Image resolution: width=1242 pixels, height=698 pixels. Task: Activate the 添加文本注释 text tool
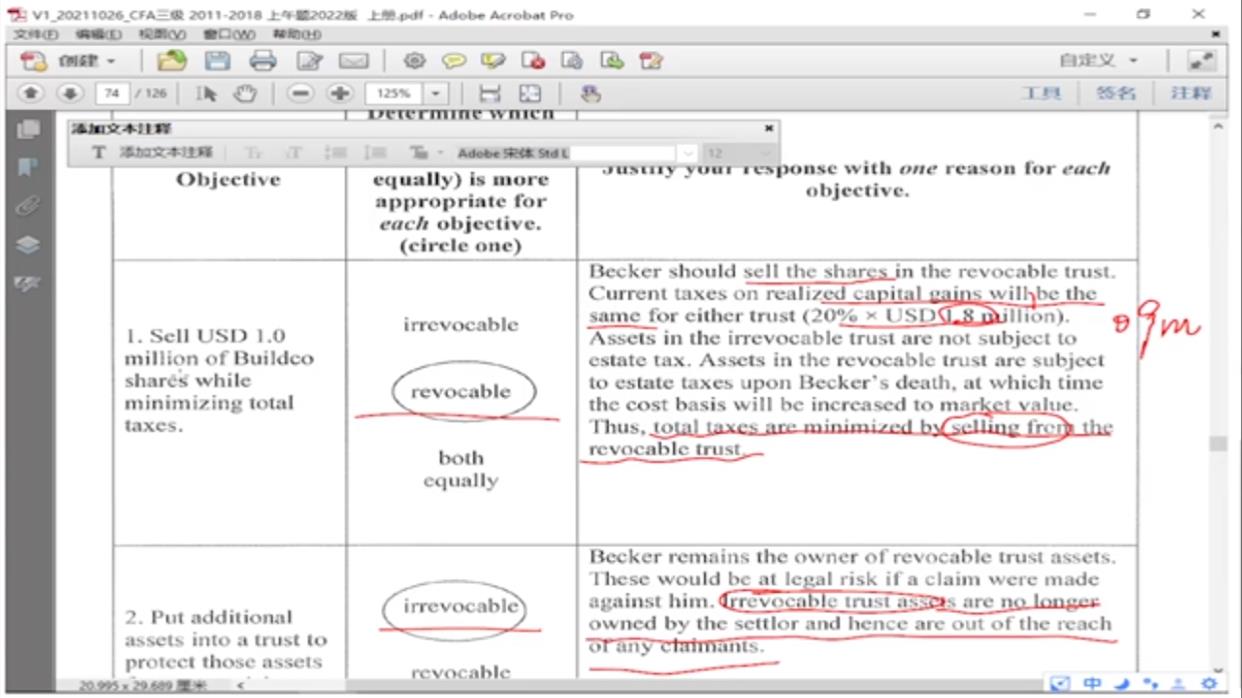pos(155,153)
